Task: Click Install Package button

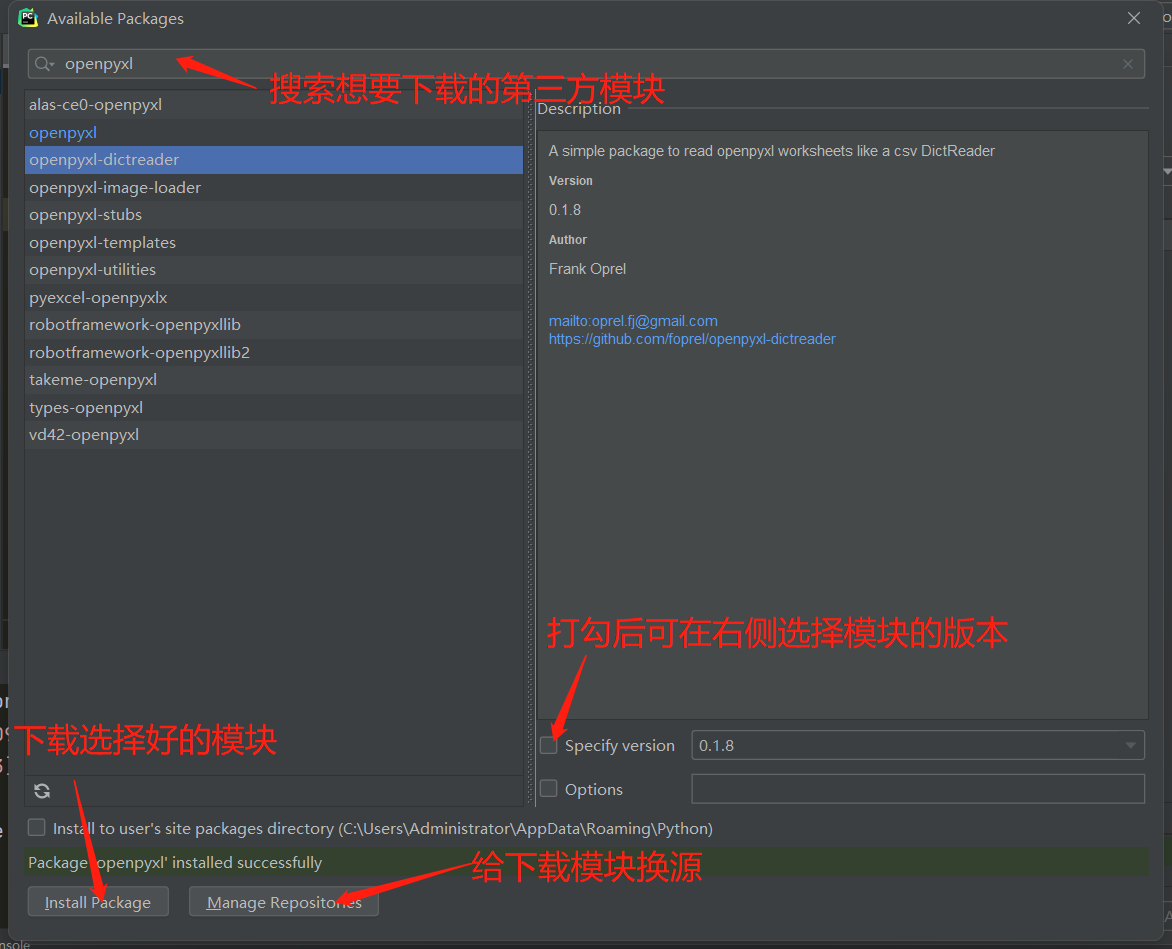Action: (x=98, y=902)
